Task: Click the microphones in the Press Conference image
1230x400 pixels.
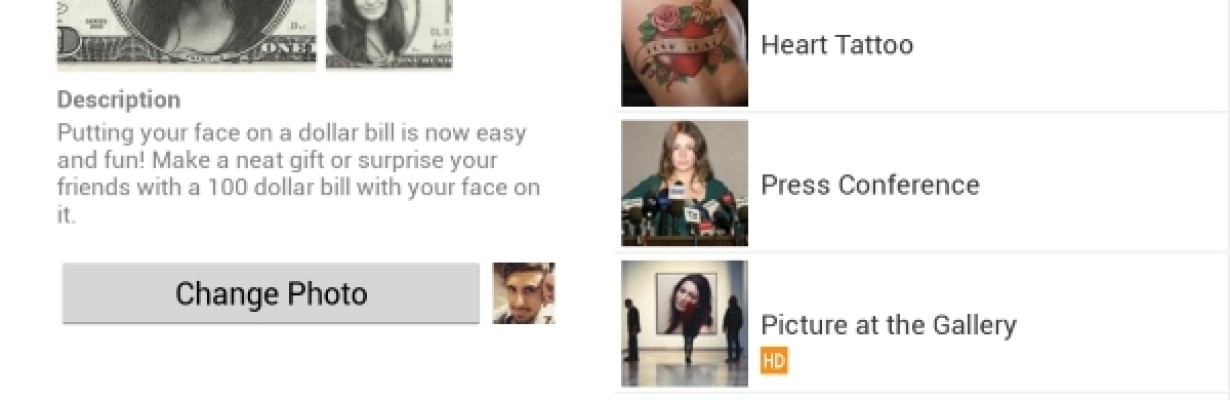Action: tap(684, 210)
